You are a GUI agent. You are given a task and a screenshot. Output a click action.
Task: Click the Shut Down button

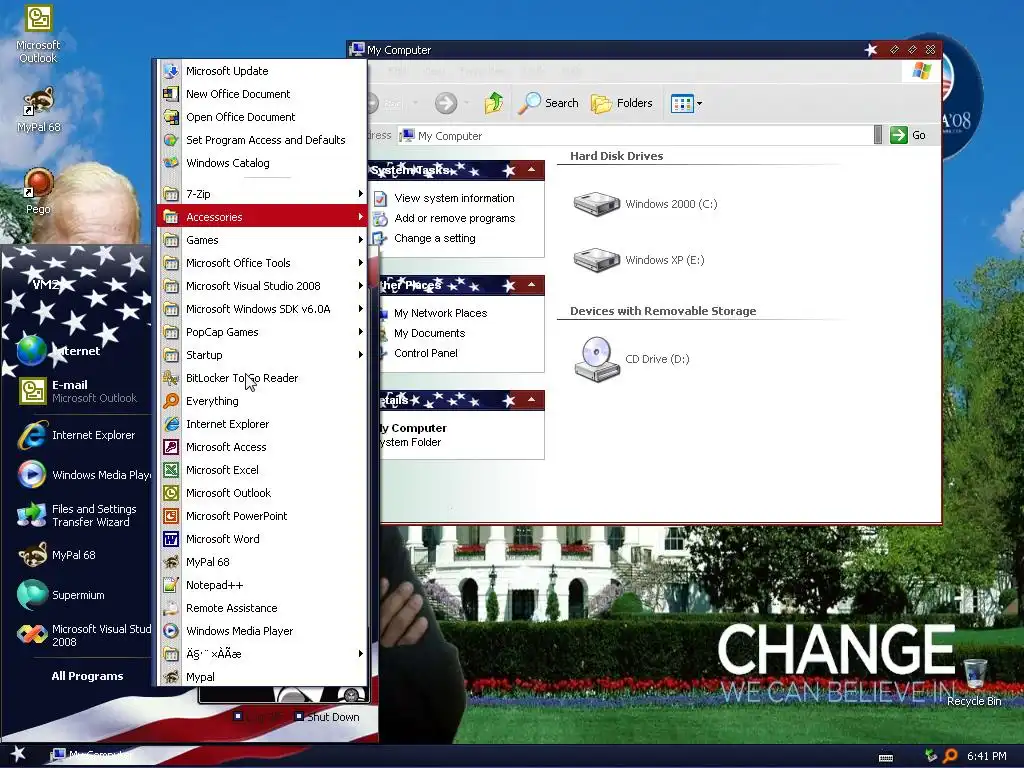(327, 716)
